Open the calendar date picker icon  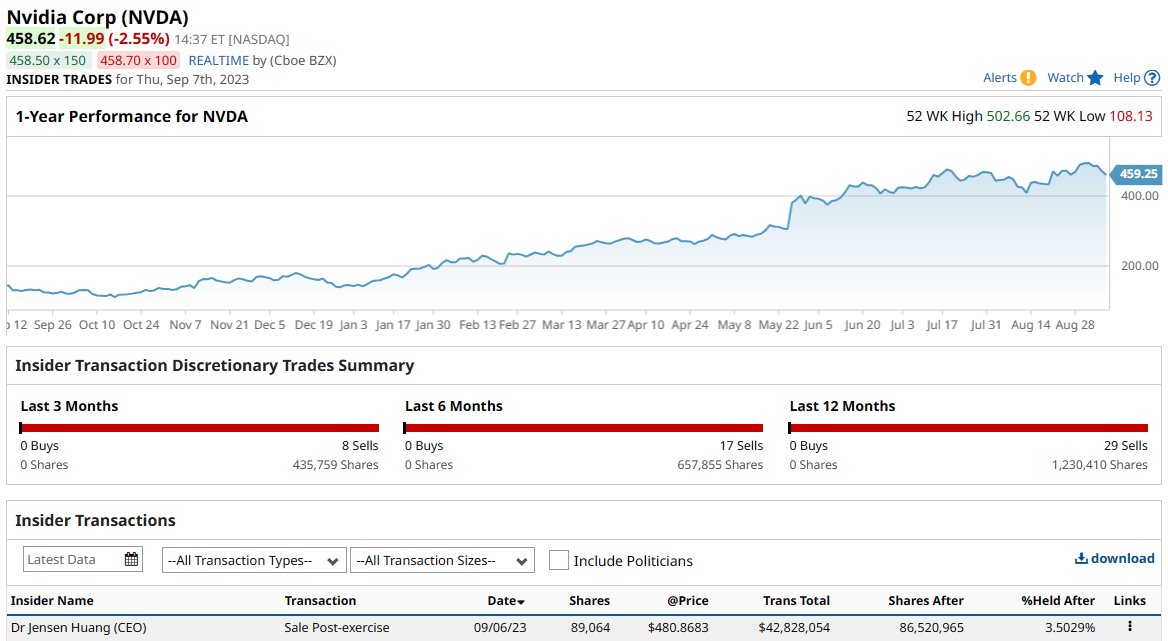[131, 559]
